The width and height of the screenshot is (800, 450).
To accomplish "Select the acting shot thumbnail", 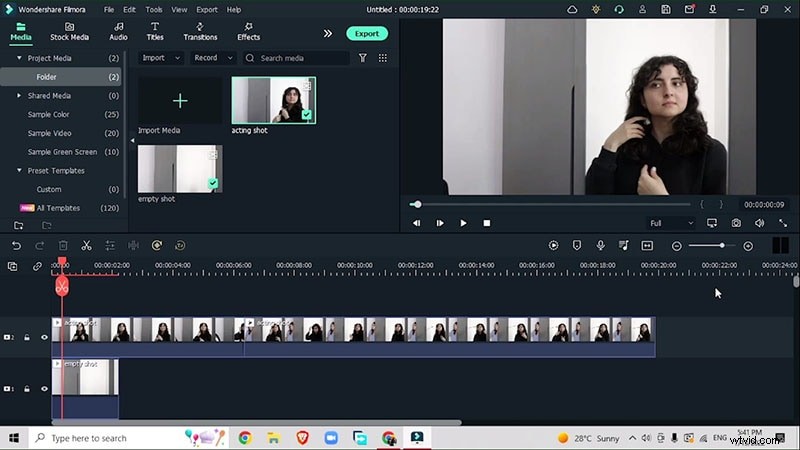I will click(274, 101).
